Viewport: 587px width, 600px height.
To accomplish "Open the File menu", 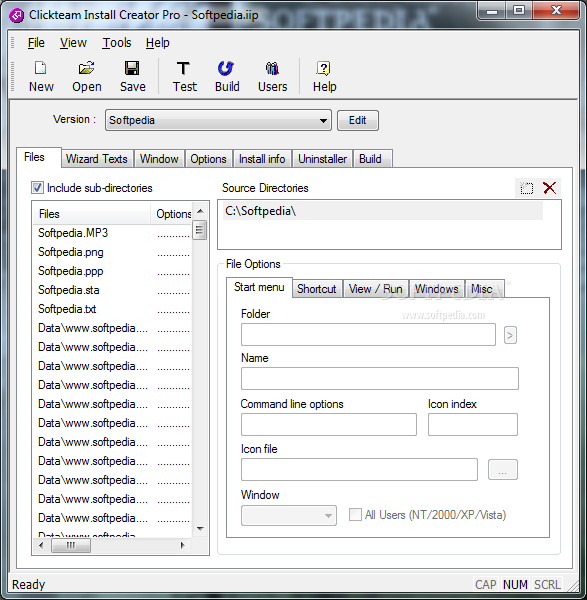I will coord(36,43).
